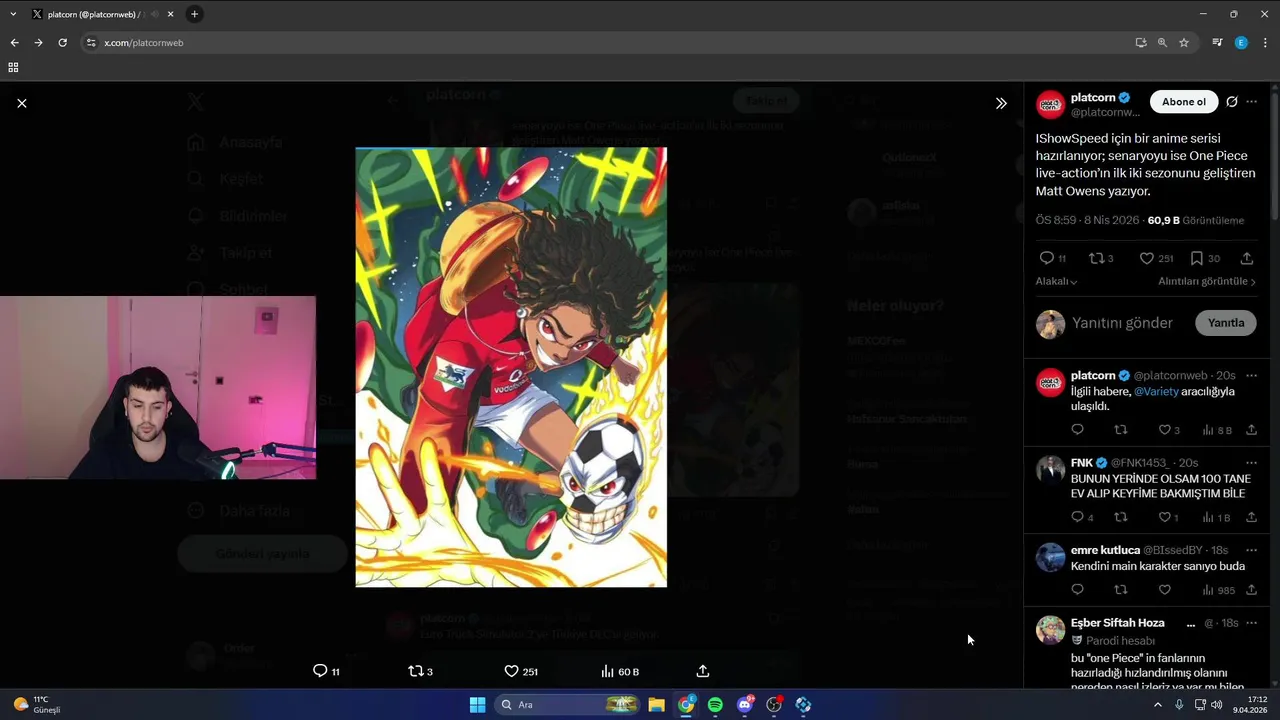Open the Alakalı sort dropdown
1280x720 pixels.
pyautogui.click(x=1056, y=282)
